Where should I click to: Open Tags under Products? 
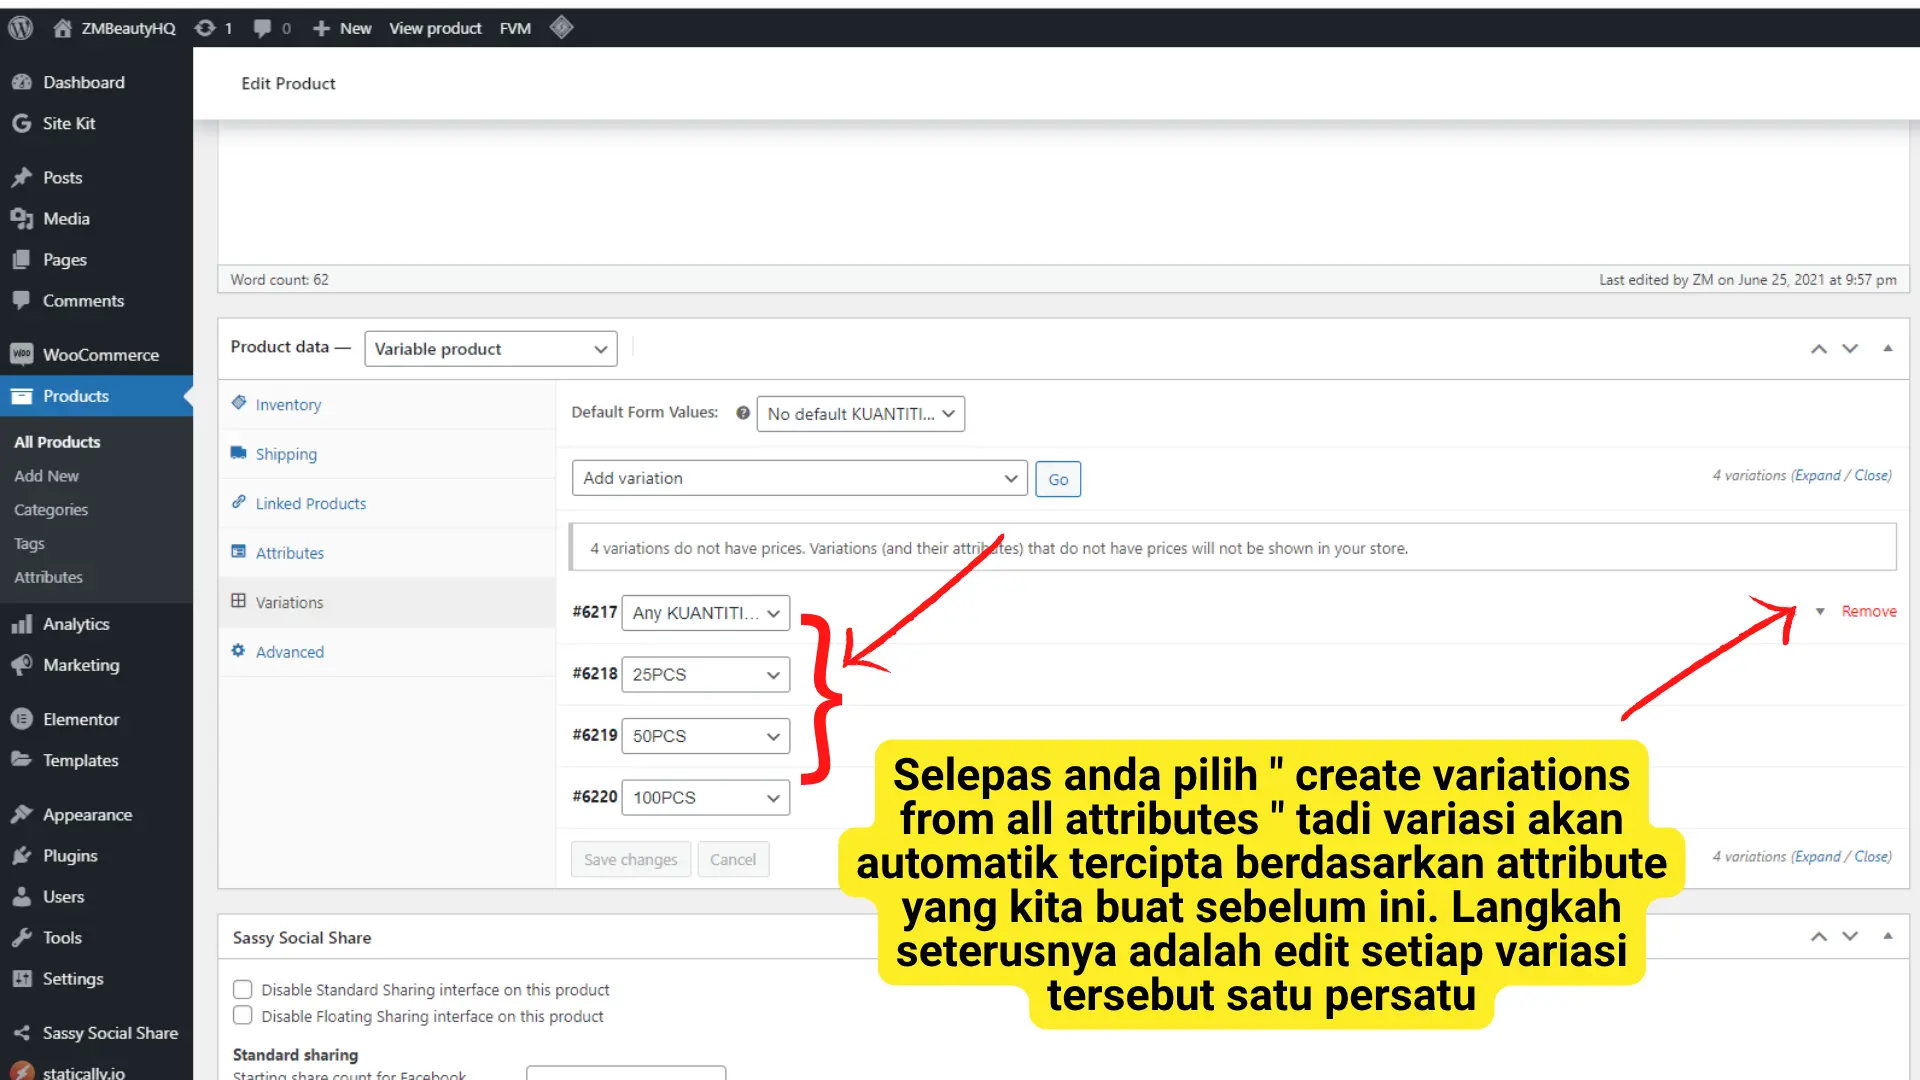tap(29, 544)
